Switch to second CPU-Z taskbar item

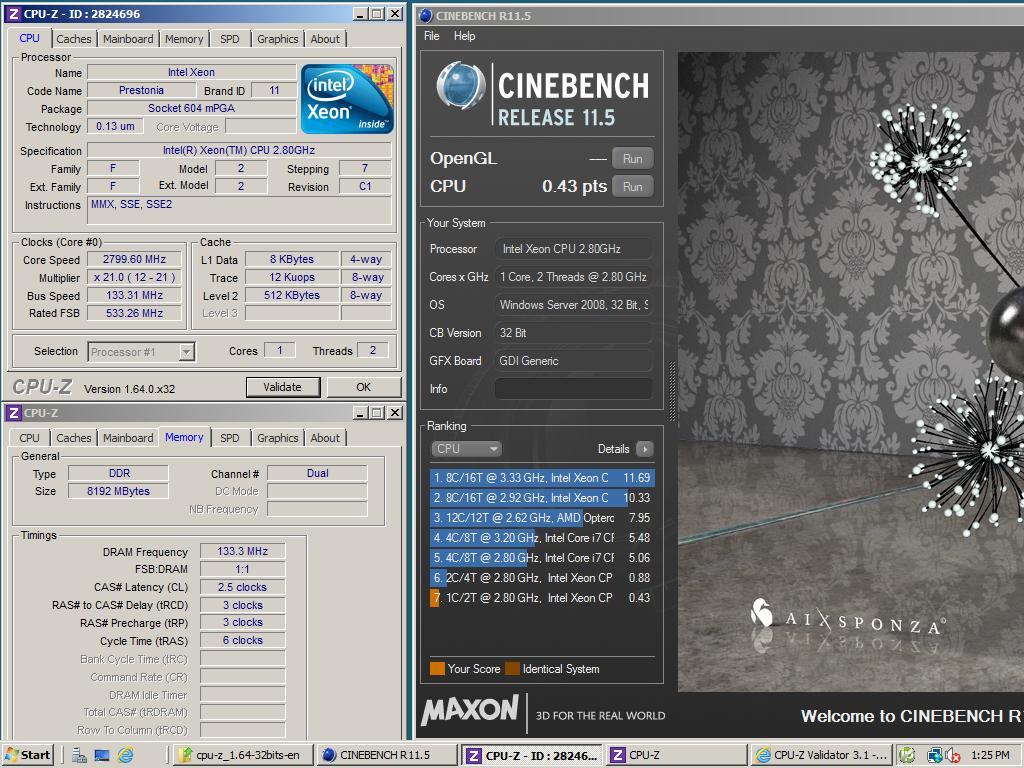pos(675,756)
